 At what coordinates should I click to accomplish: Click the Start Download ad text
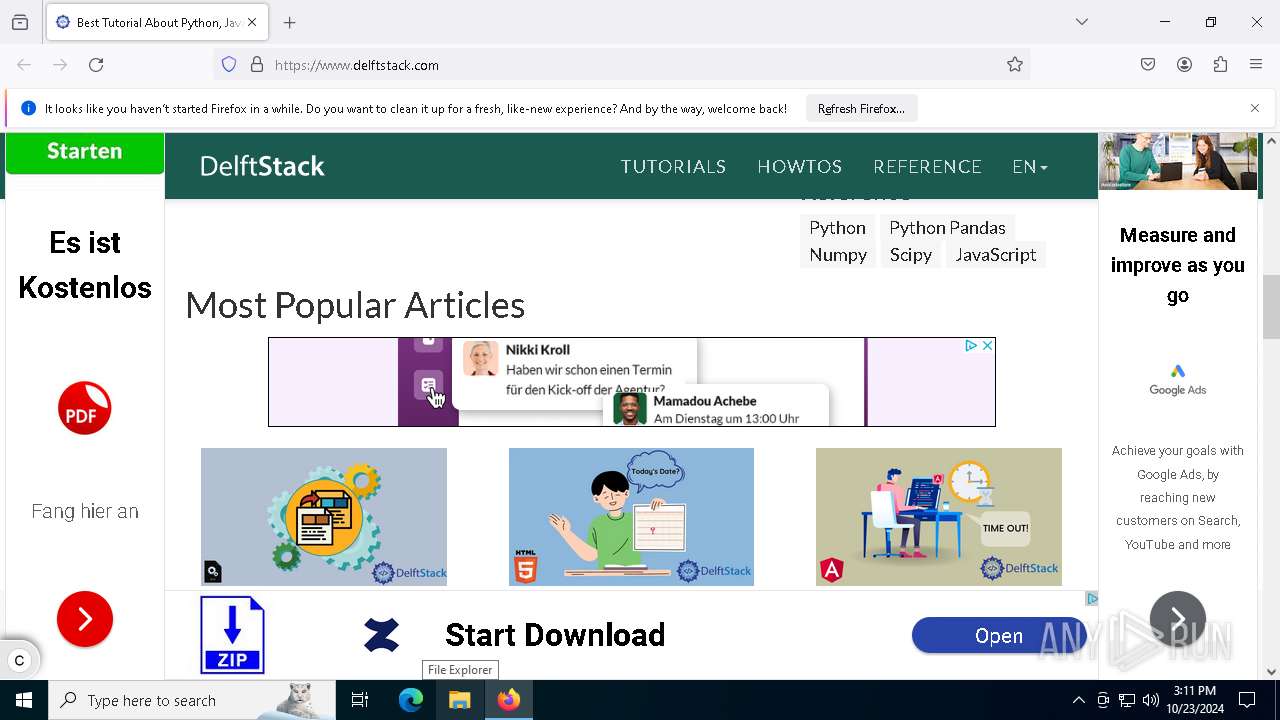(555, 635)
